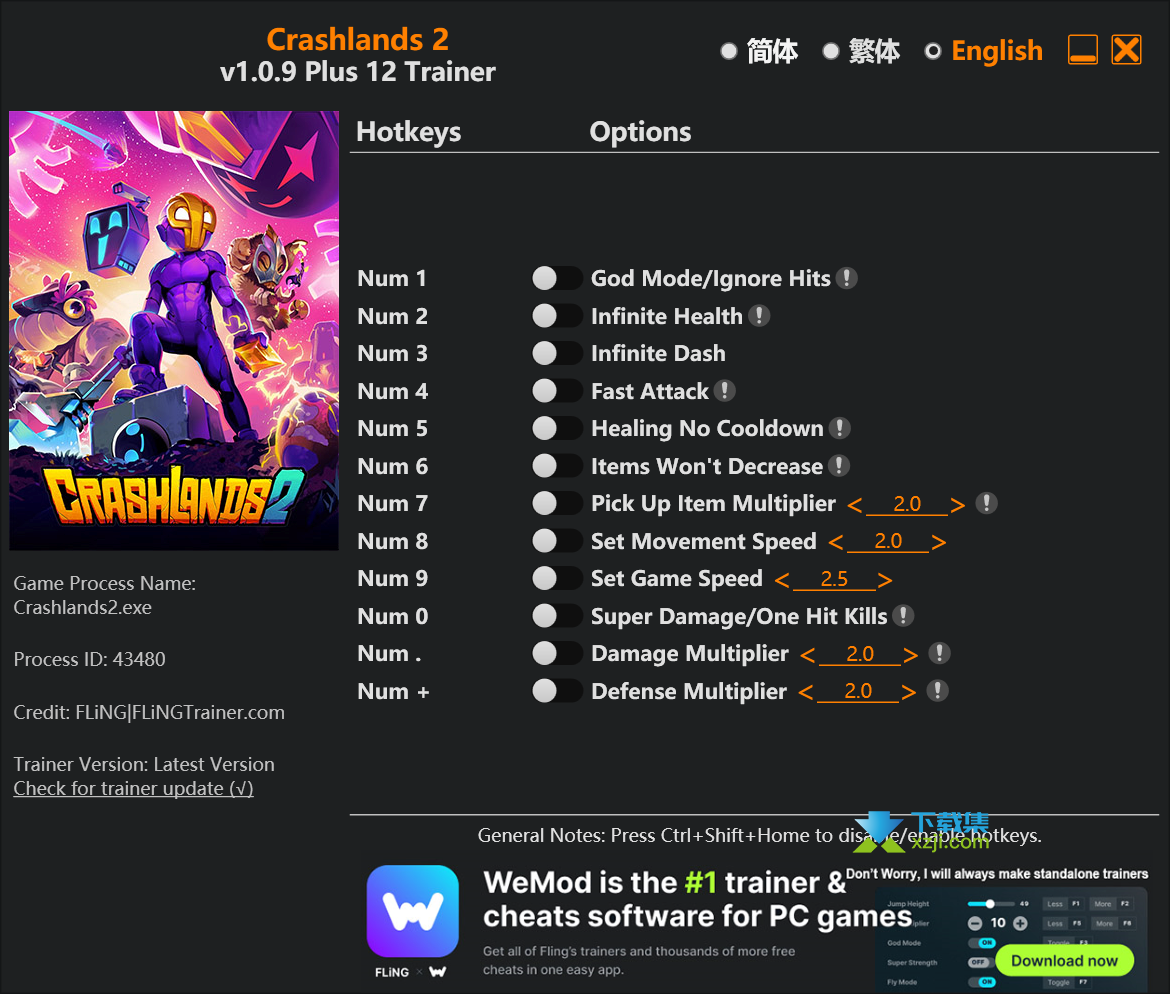Click the WeMod app logo icon
Image resolution: width=1170 pixels, height=994 pixels.
pos(413,910)
